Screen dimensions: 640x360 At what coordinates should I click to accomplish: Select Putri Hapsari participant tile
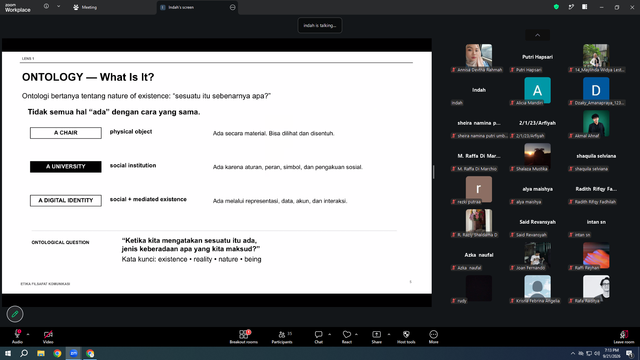(x=537, y=58)
